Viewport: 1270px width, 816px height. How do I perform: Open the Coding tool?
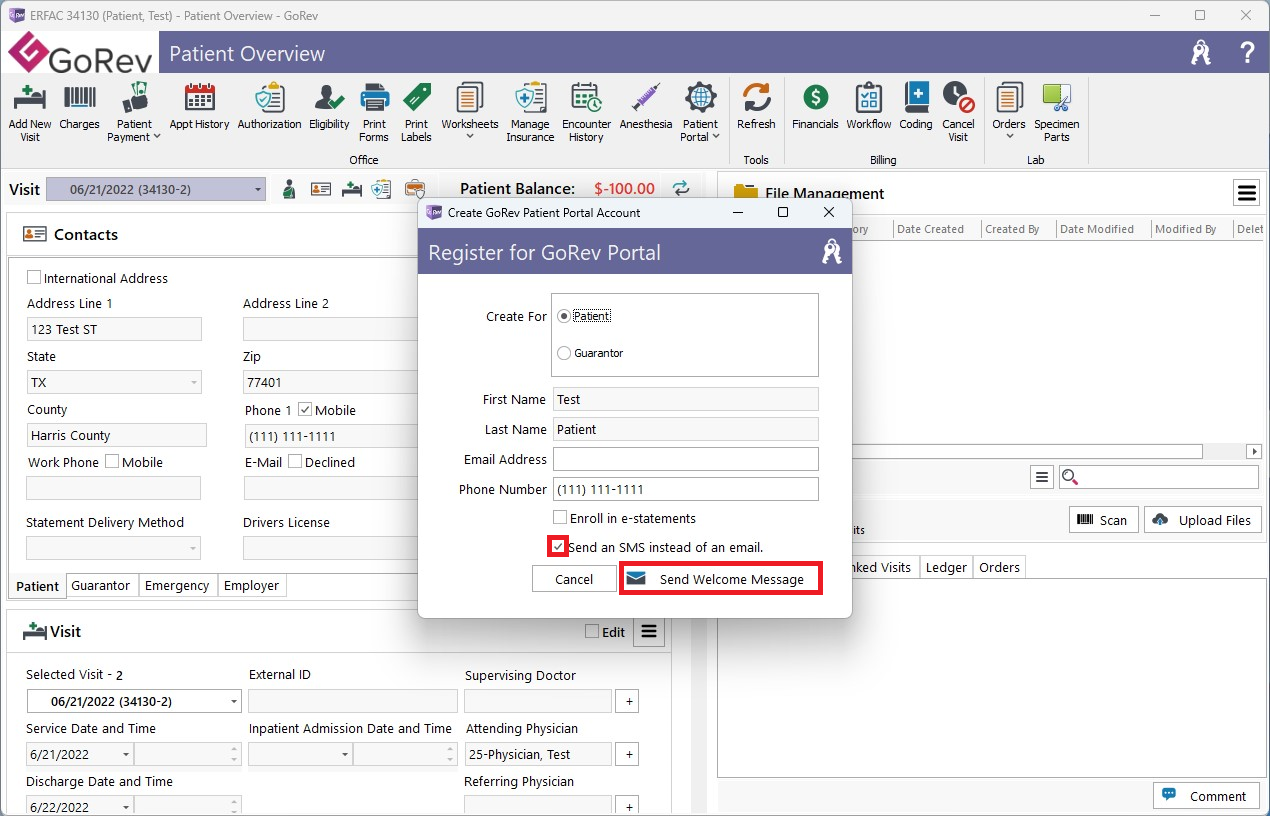pos(916,106)
